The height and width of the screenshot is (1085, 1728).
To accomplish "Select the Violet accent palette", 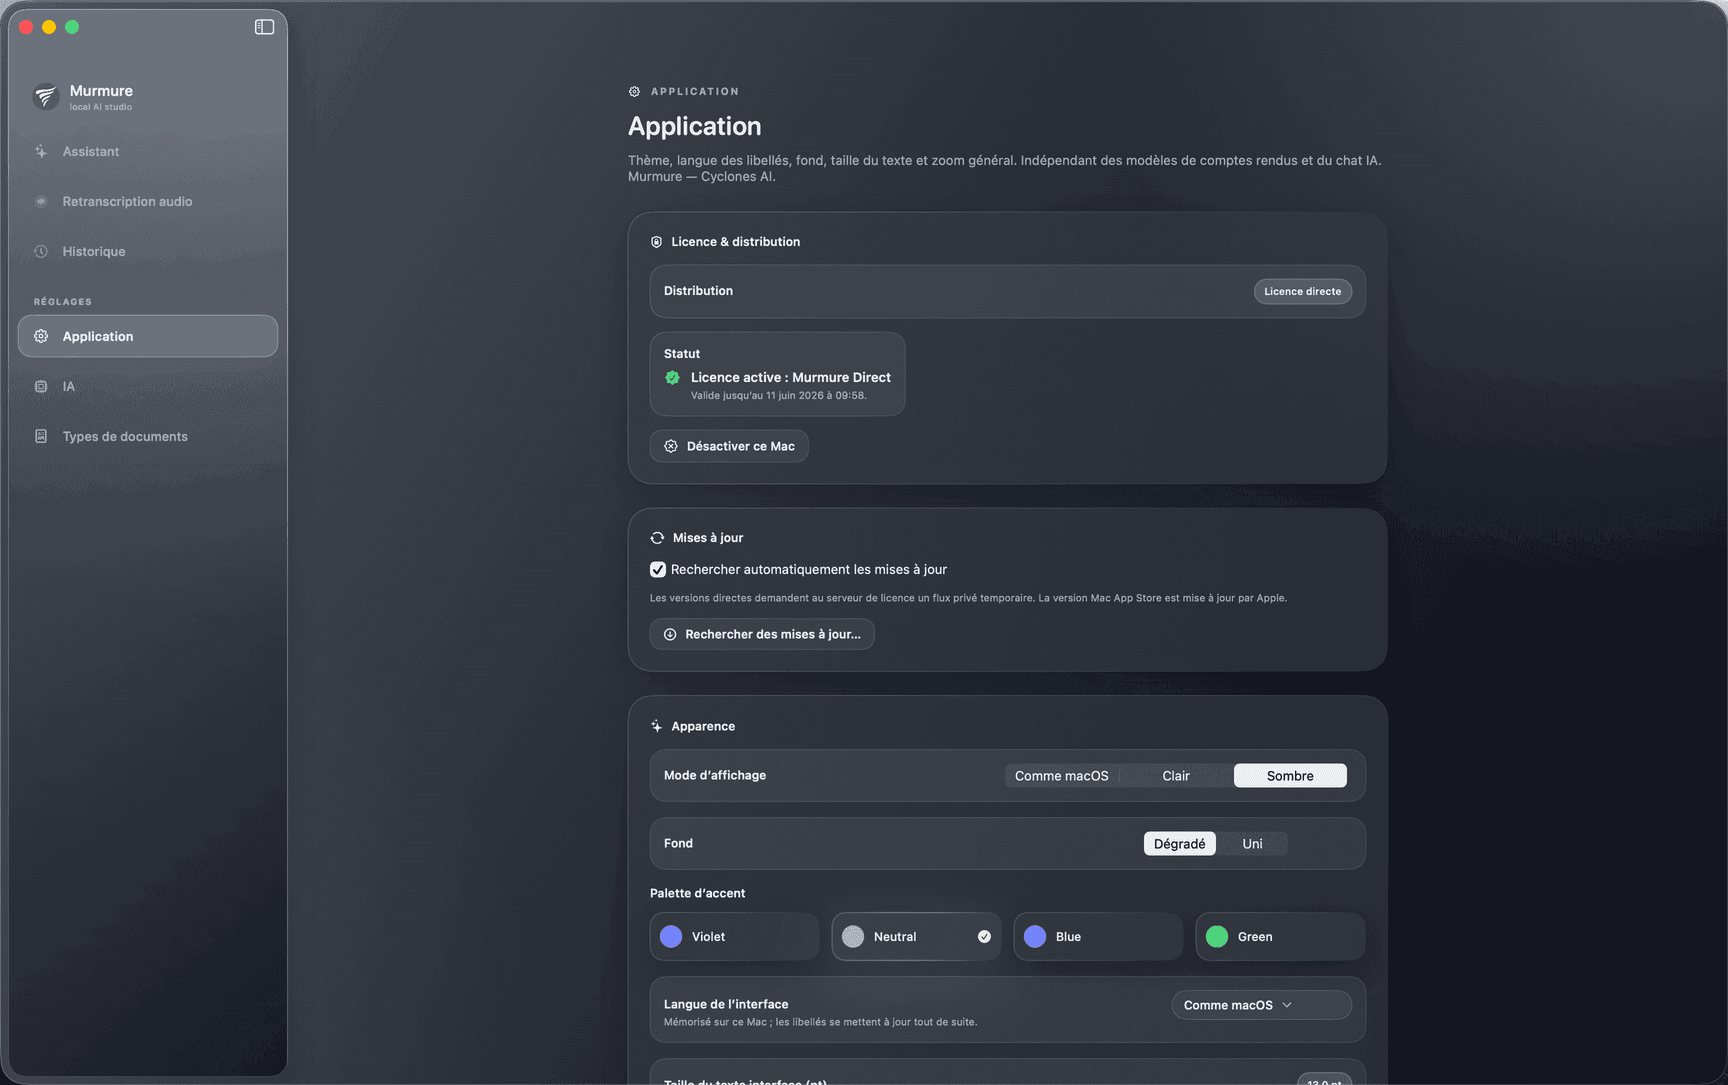I will pyautogui.click(x=734, y=937).
